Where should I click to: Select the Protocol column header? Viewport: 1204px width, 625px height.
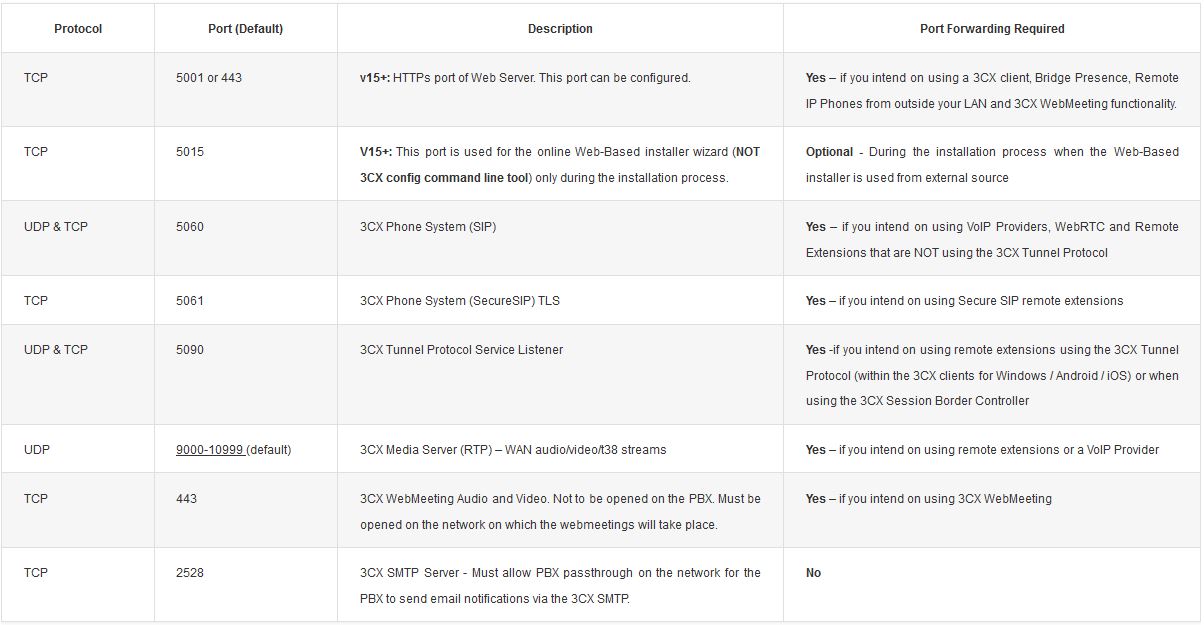tap(78, 29)
